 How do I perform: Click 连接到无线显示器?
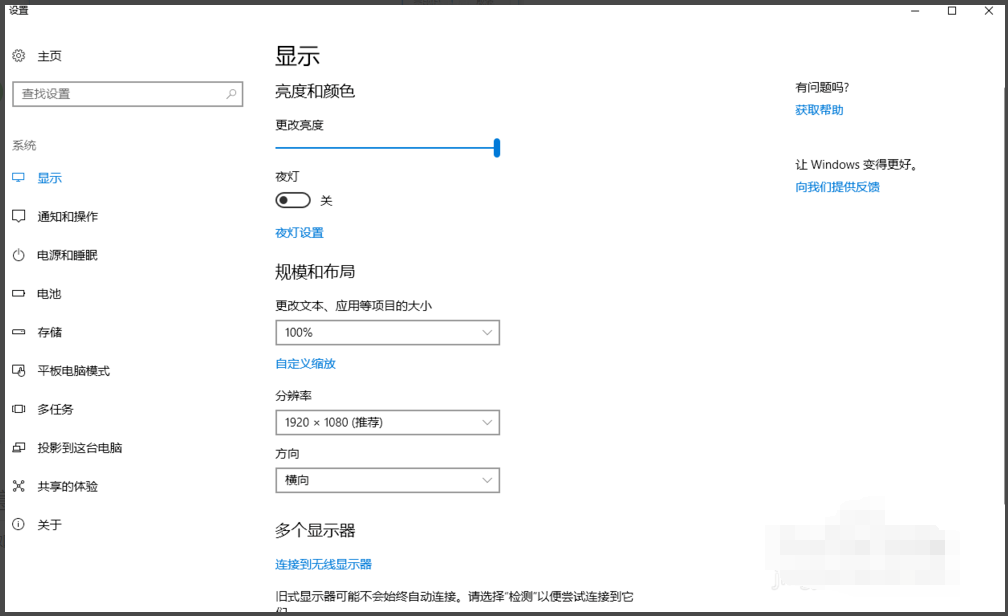click(x=323, y=563)
